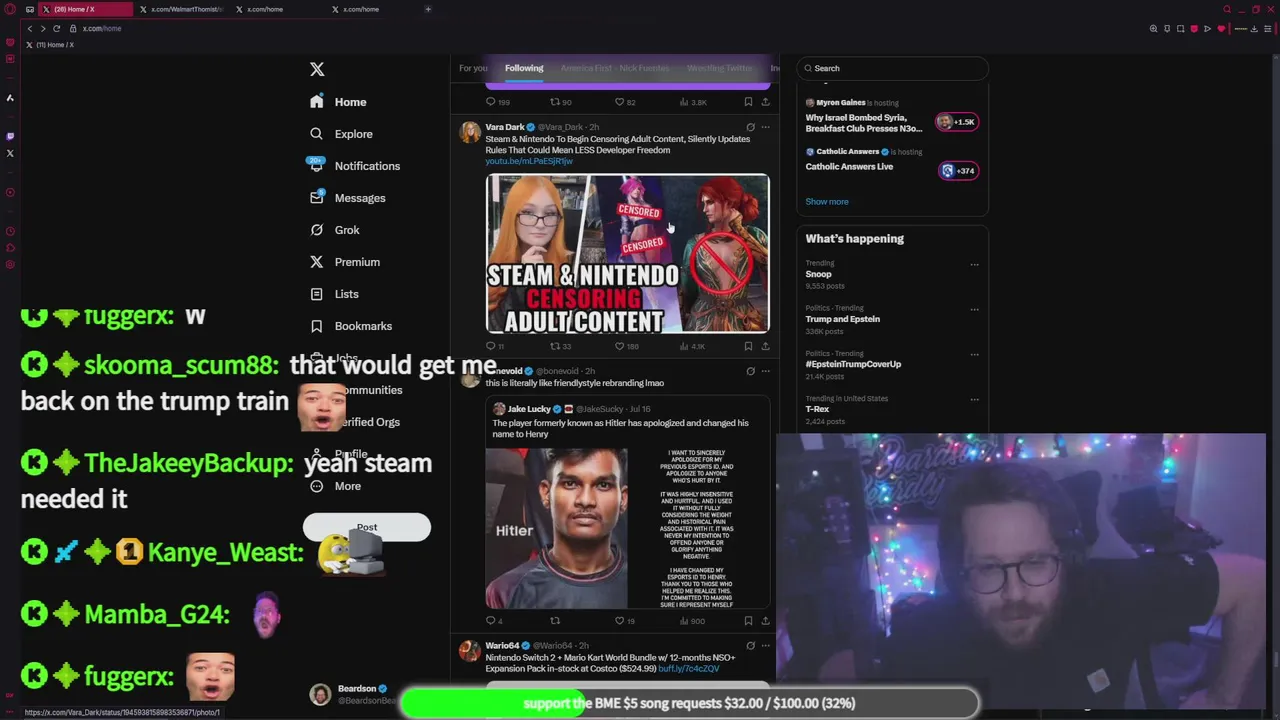Viewport: 1280px width, 720px height.
Task: Open Grok explain icon on Vara Dark post
Action: [750, 127]
